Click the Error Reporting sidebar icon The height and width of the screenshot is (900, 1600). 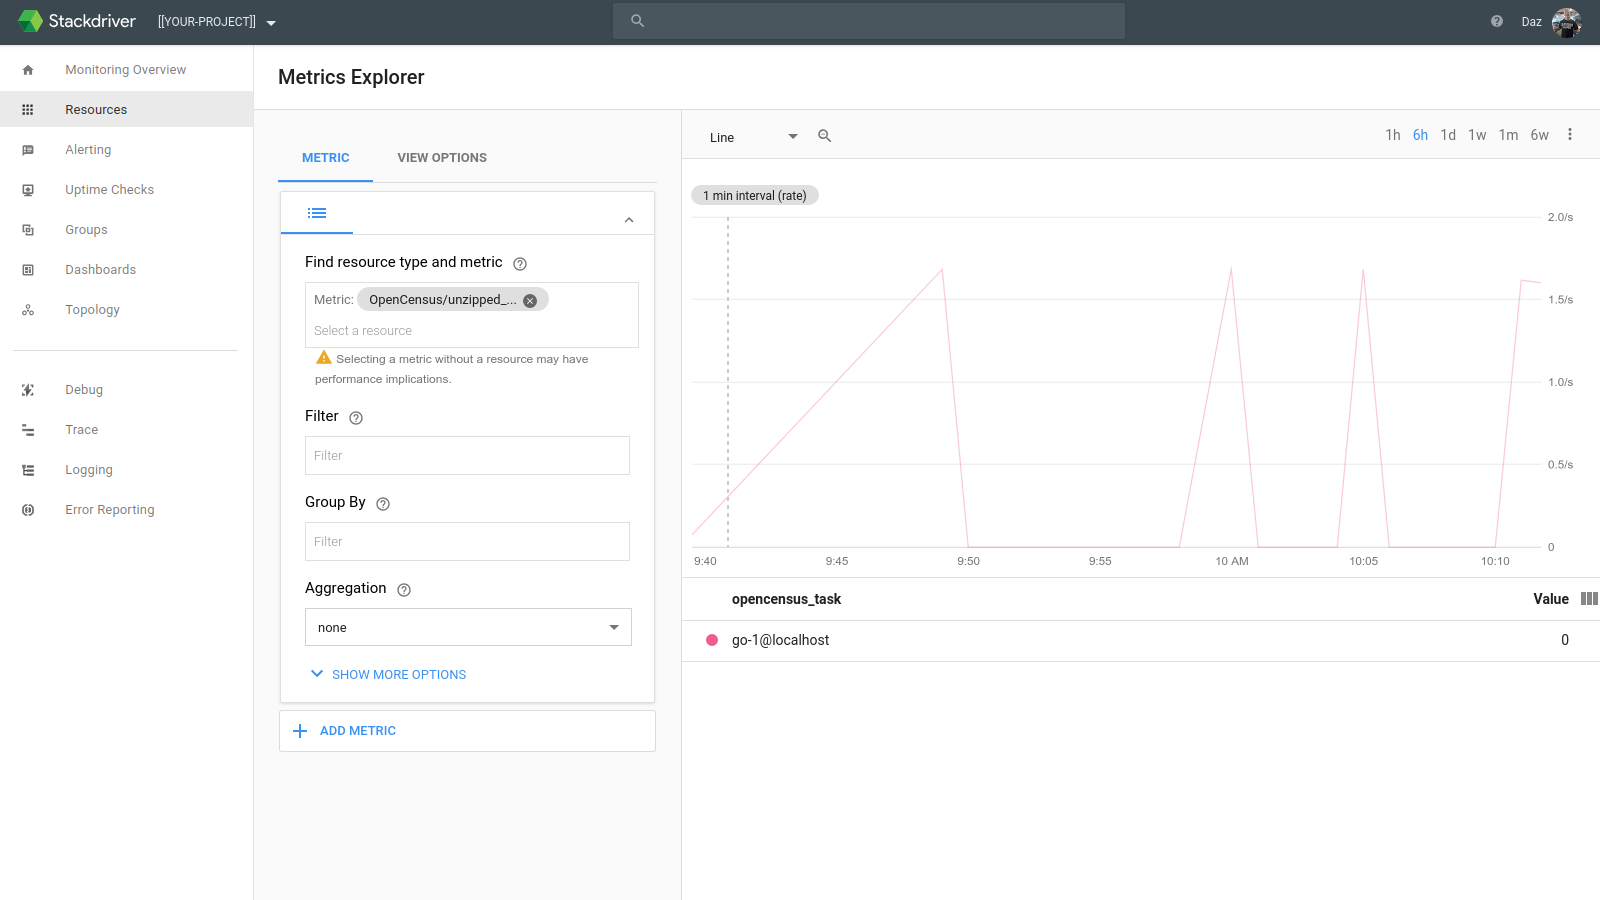click(28, 510)
